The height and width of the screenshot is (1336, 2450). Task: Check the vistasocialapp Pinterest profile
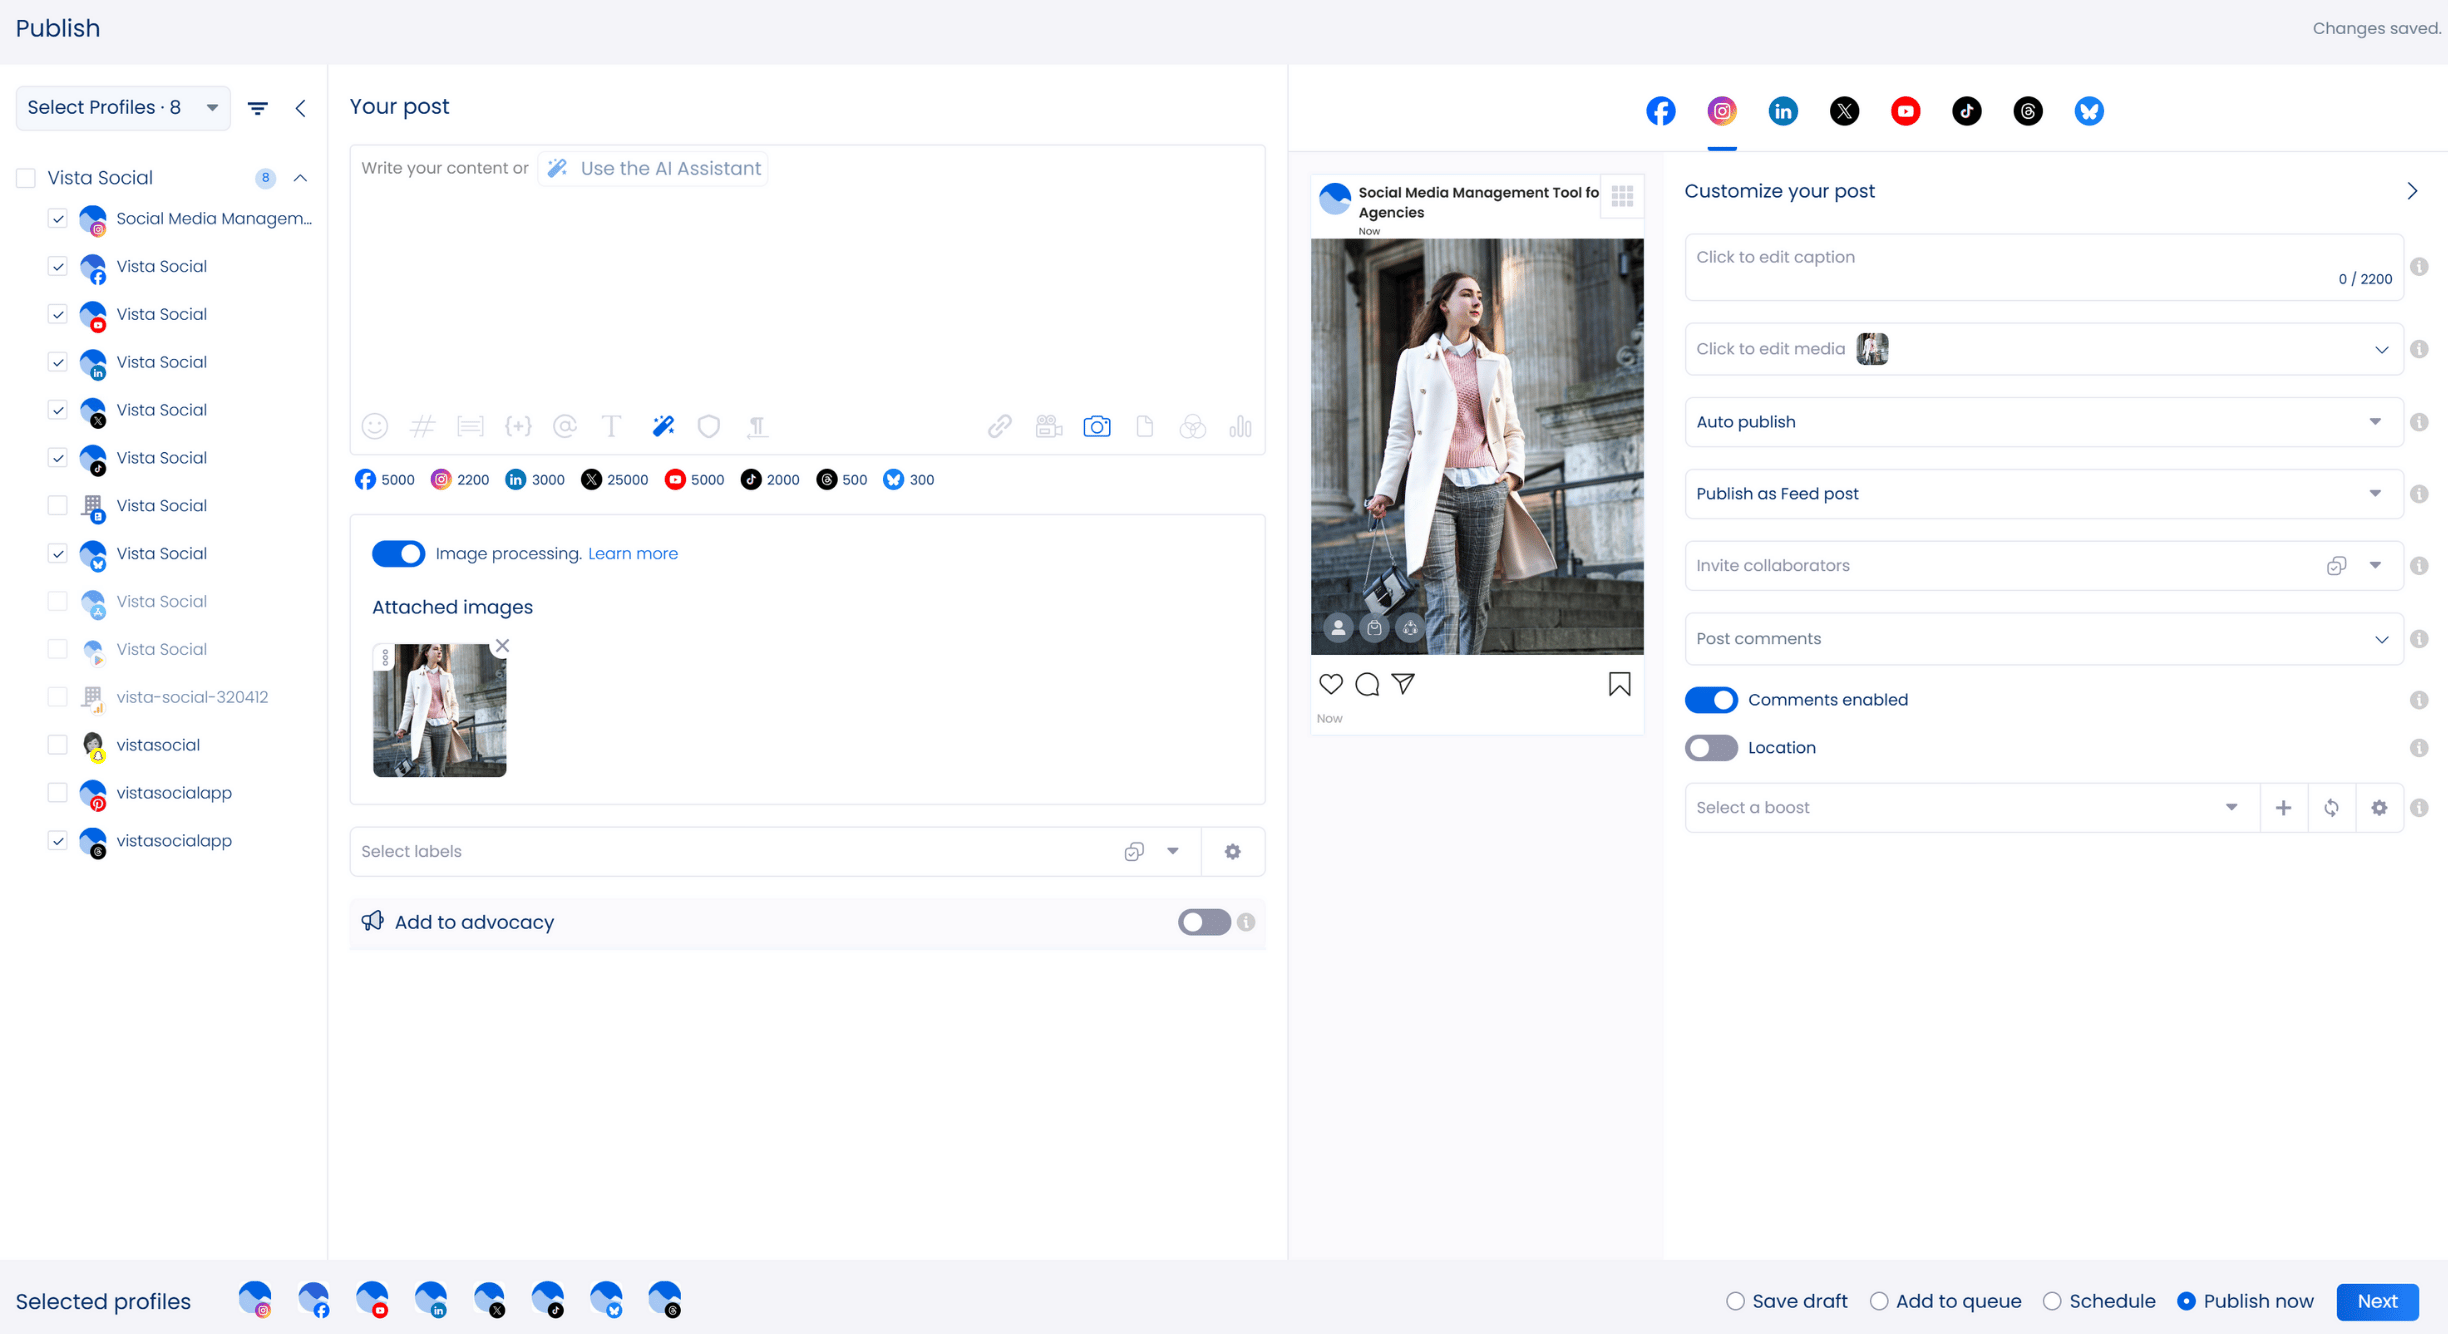click(x=58, y=793)
